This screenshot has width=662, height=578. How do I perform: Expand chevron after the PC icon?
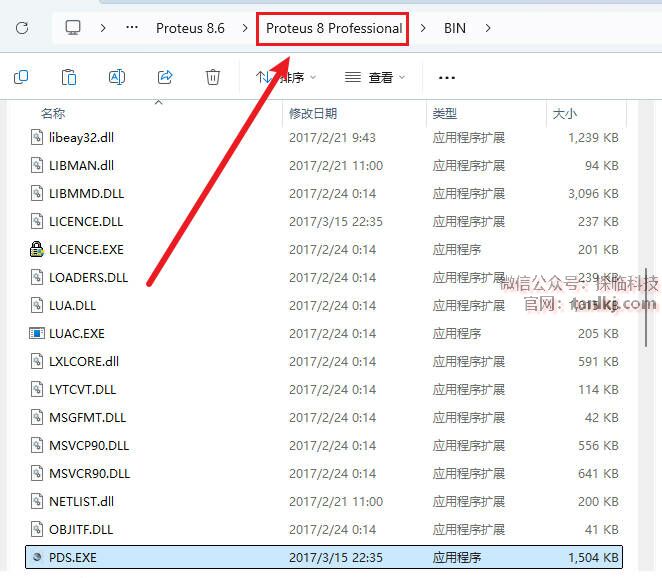[103, 28]
